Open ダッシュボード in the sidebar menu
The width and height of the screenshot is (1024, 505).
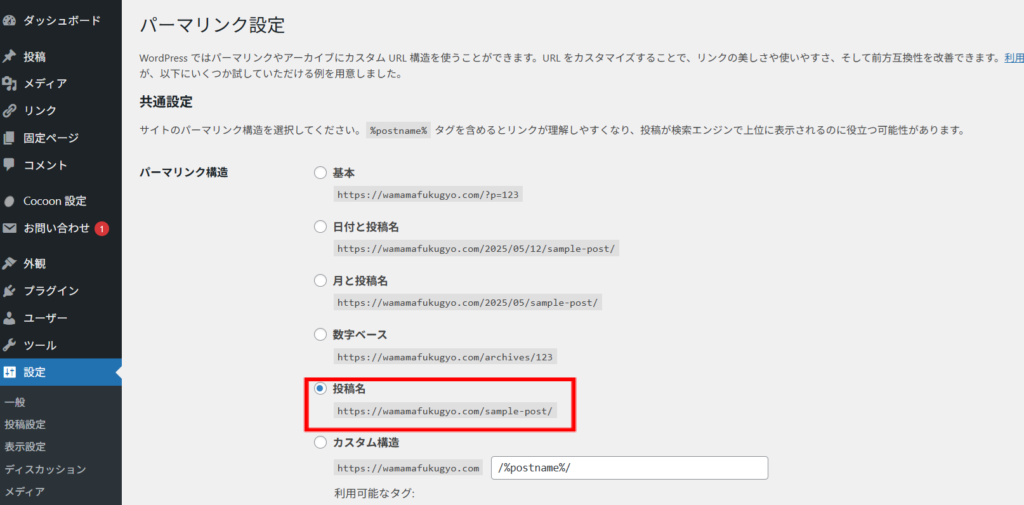[x=61, y=20]
